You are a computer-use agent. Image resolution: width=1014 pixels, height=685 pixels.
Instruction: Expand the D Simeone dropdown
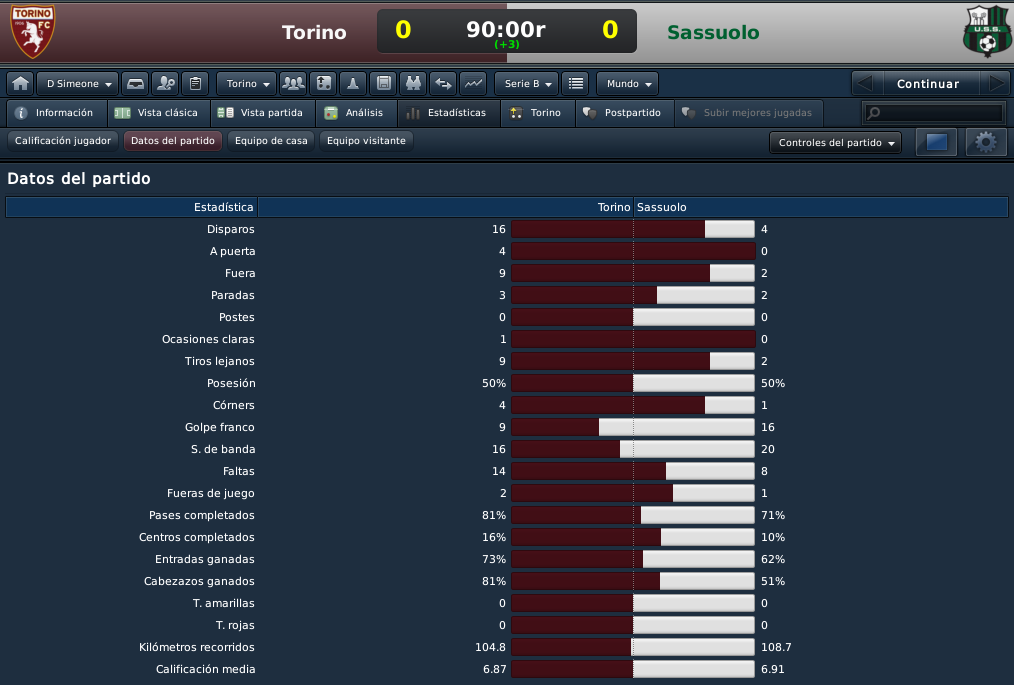[x=78, y=83]
